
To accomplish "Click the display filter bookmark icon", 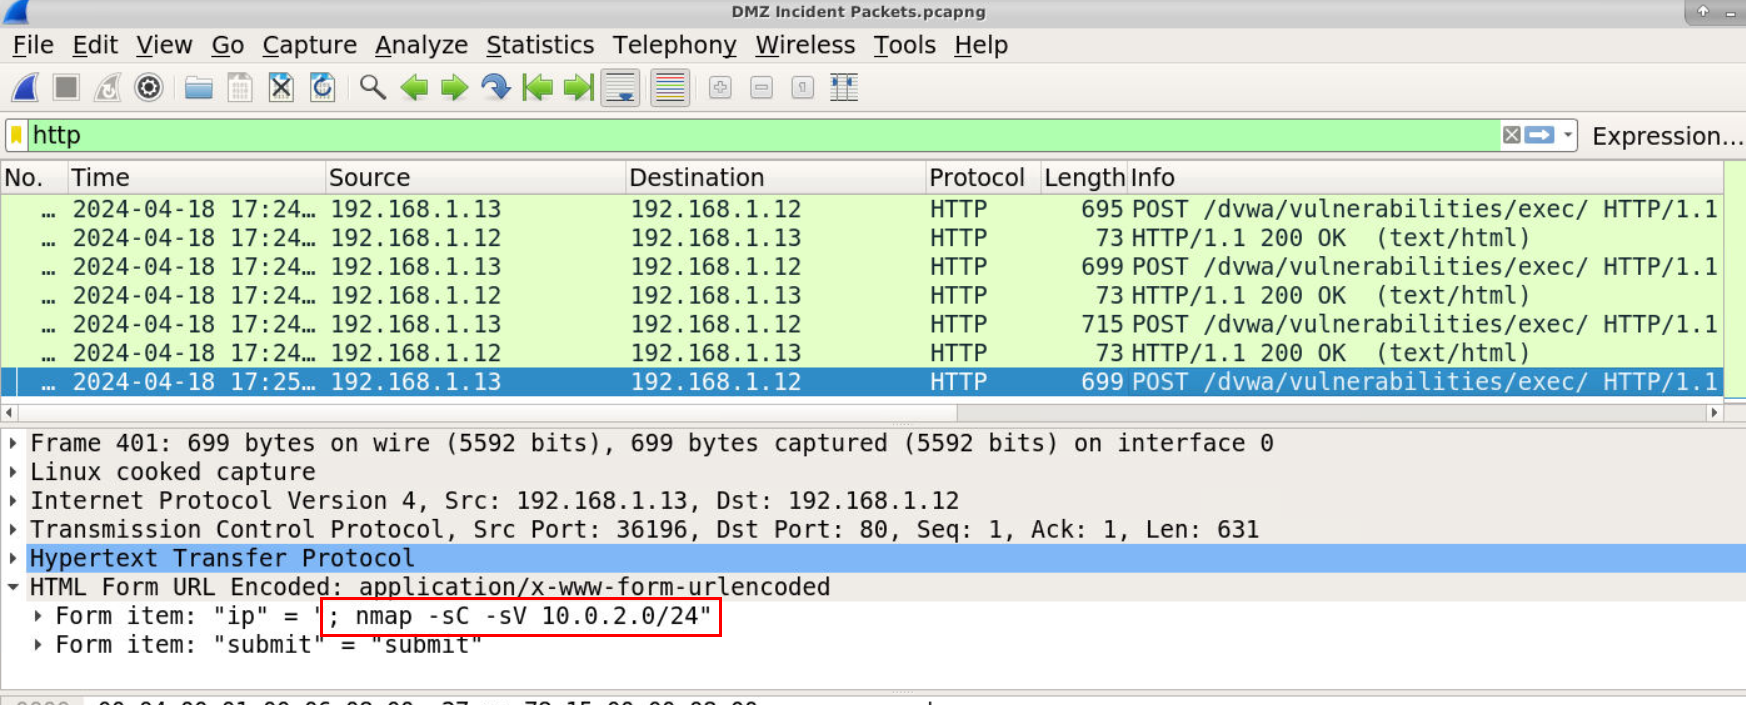I will coord(17,135).
